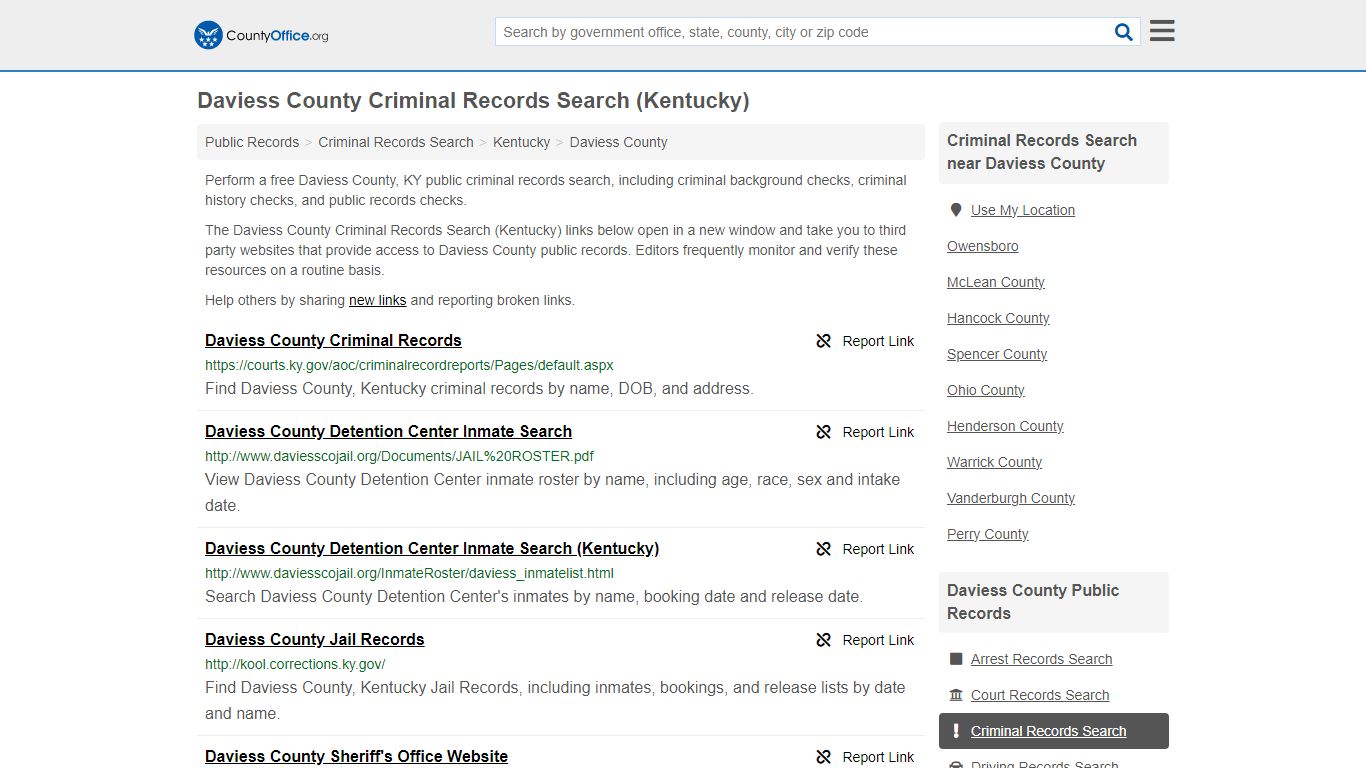Viewport: 1366px width, 768px height.
Task: Click broken-link icon for Detention Center Inmate Search
Action: pos(824,432)
